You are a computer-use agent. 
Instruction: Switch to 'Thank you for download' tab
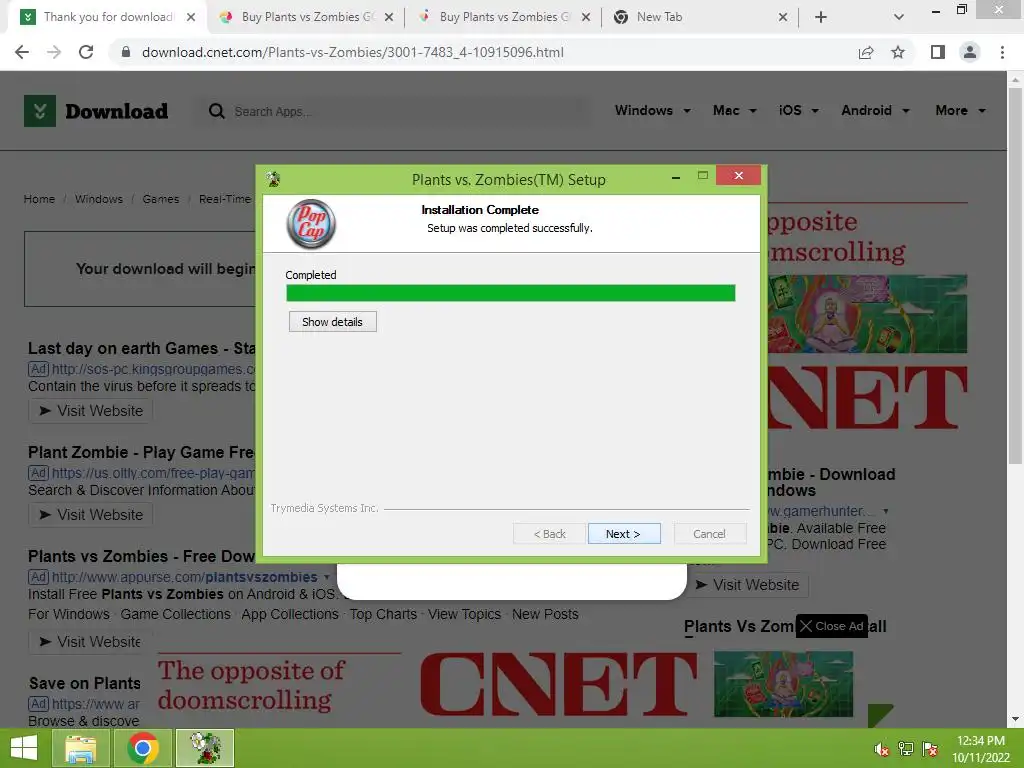point(108,17)
